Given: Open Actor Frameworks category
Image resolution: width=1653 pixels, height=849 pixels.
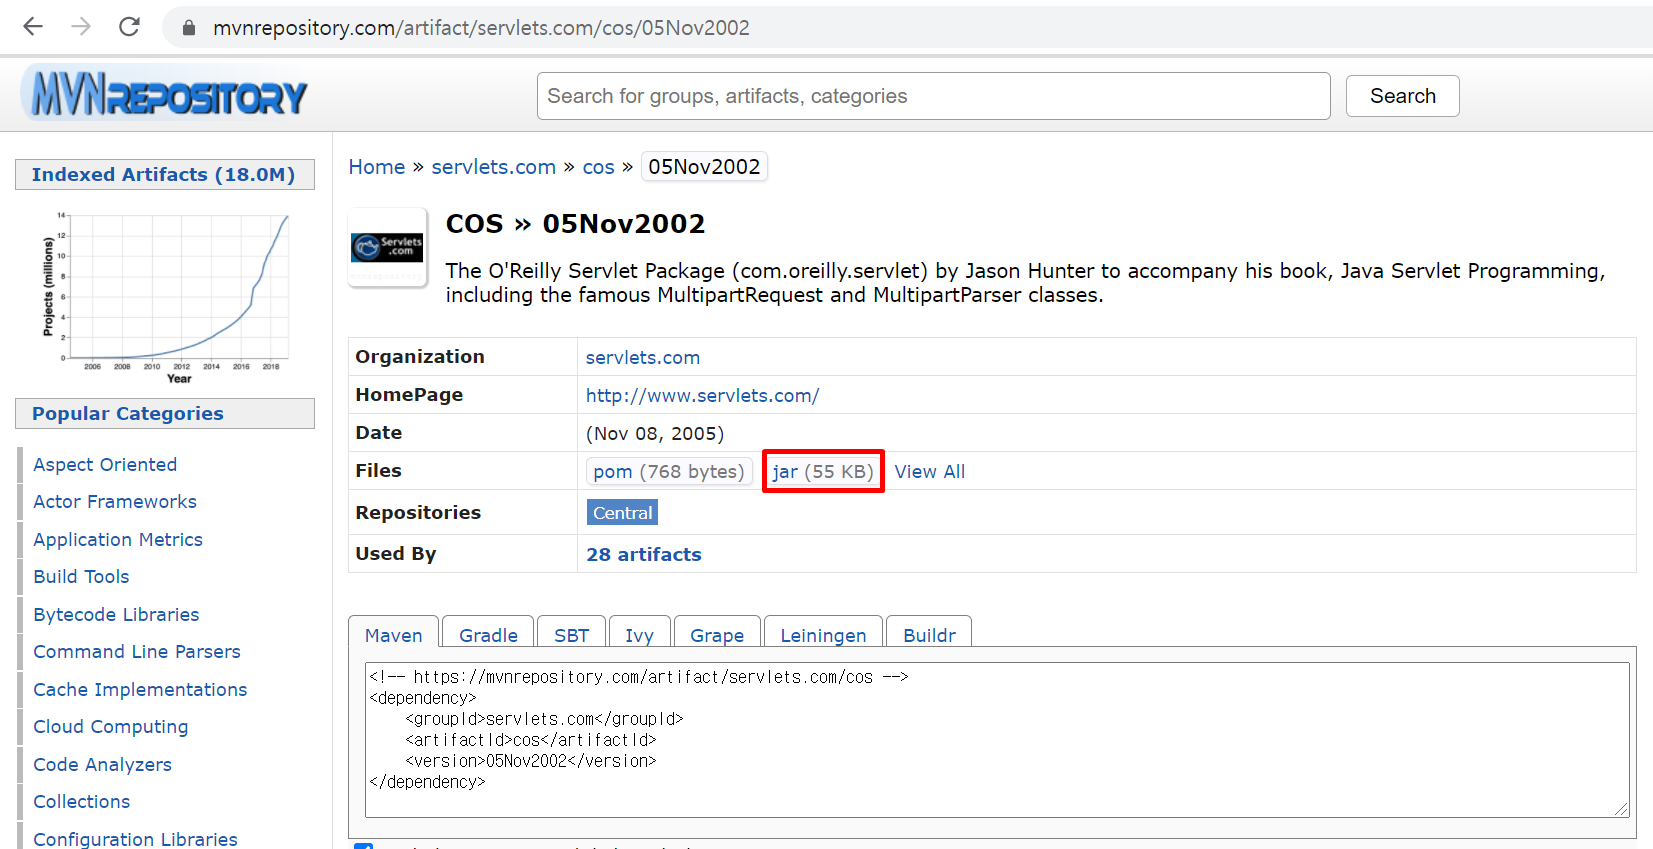Looking at the screenshot, I should pyautogui.click(x=115, y=501).
